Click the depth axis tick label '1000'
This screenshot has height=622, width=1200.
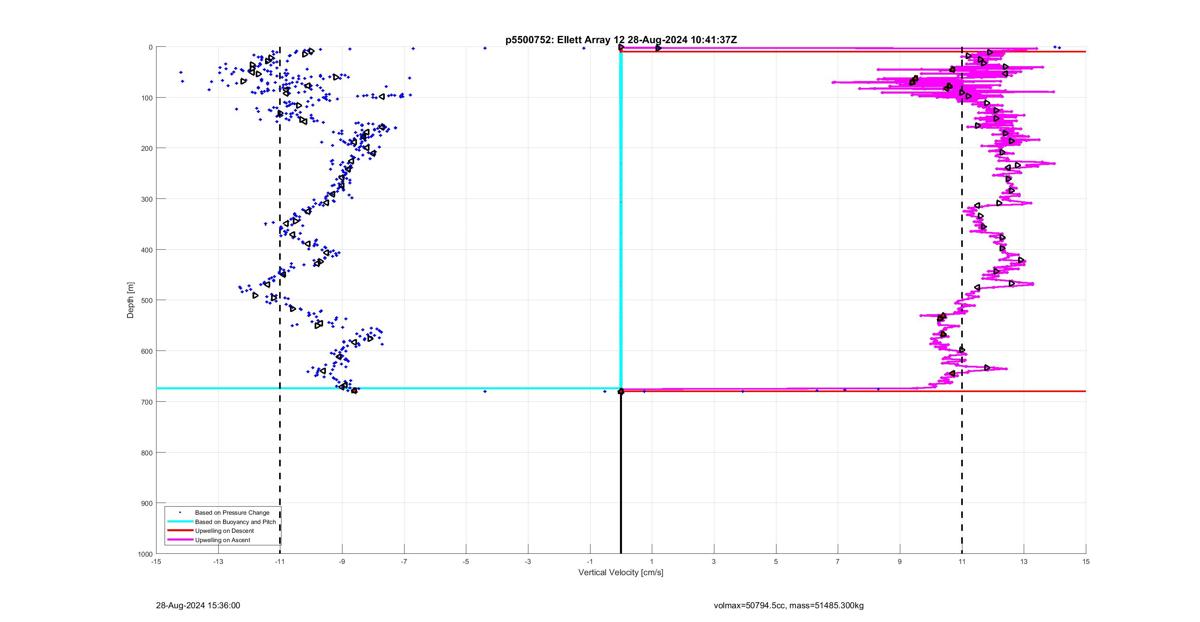(144, 554)
